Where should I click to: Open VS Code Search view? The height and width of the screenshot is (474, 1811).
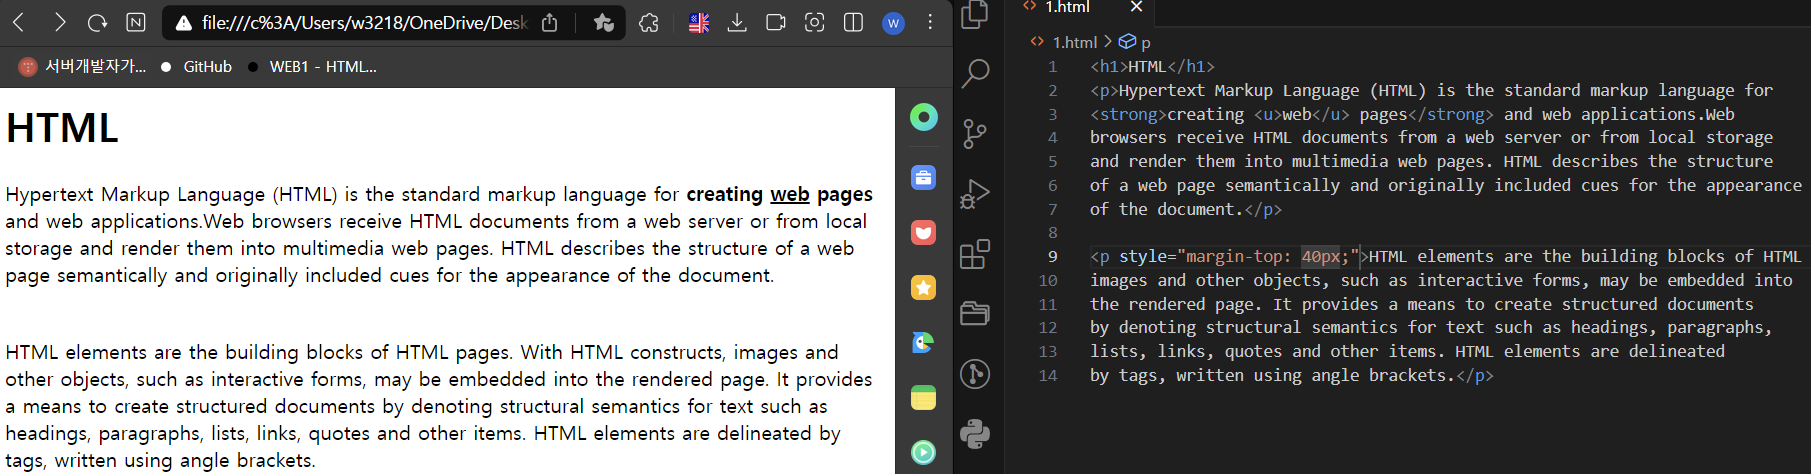(x=975, y=73)
